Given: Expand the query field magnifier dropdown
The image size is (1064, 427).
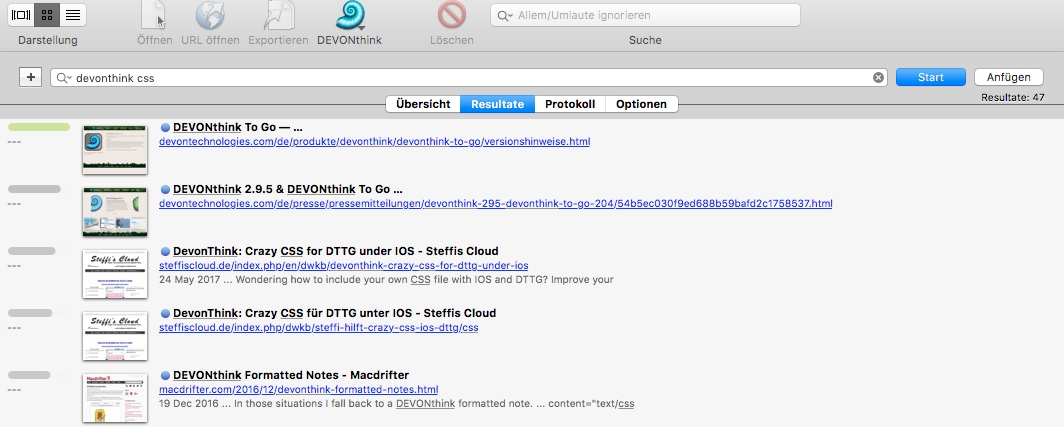Looking at the screenshot, I should pyautogui.click(x=65, y=77).
